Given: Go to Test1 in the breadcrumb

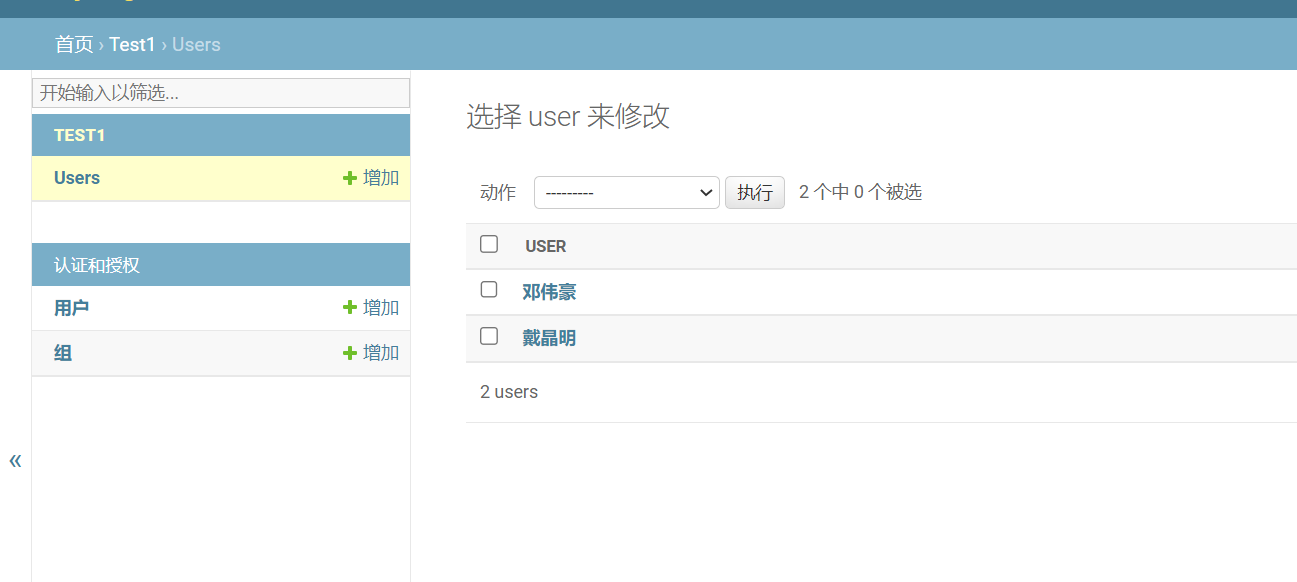Looking at the screenshot, I should 133,45.
